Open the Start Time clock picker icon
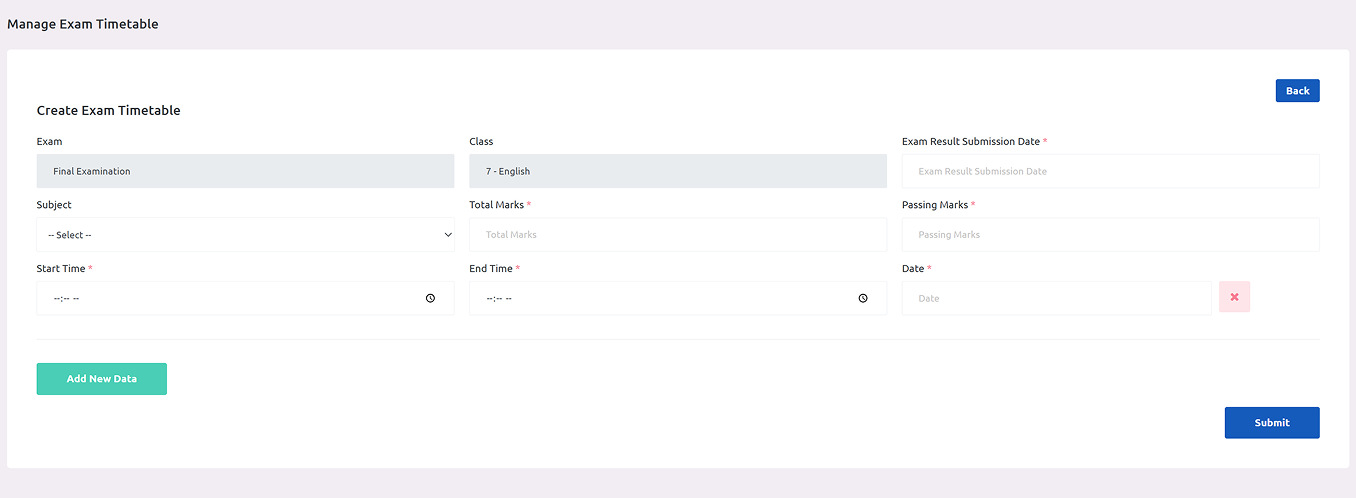This screenshot has height=498, width=1356. [x=430, y=298]
